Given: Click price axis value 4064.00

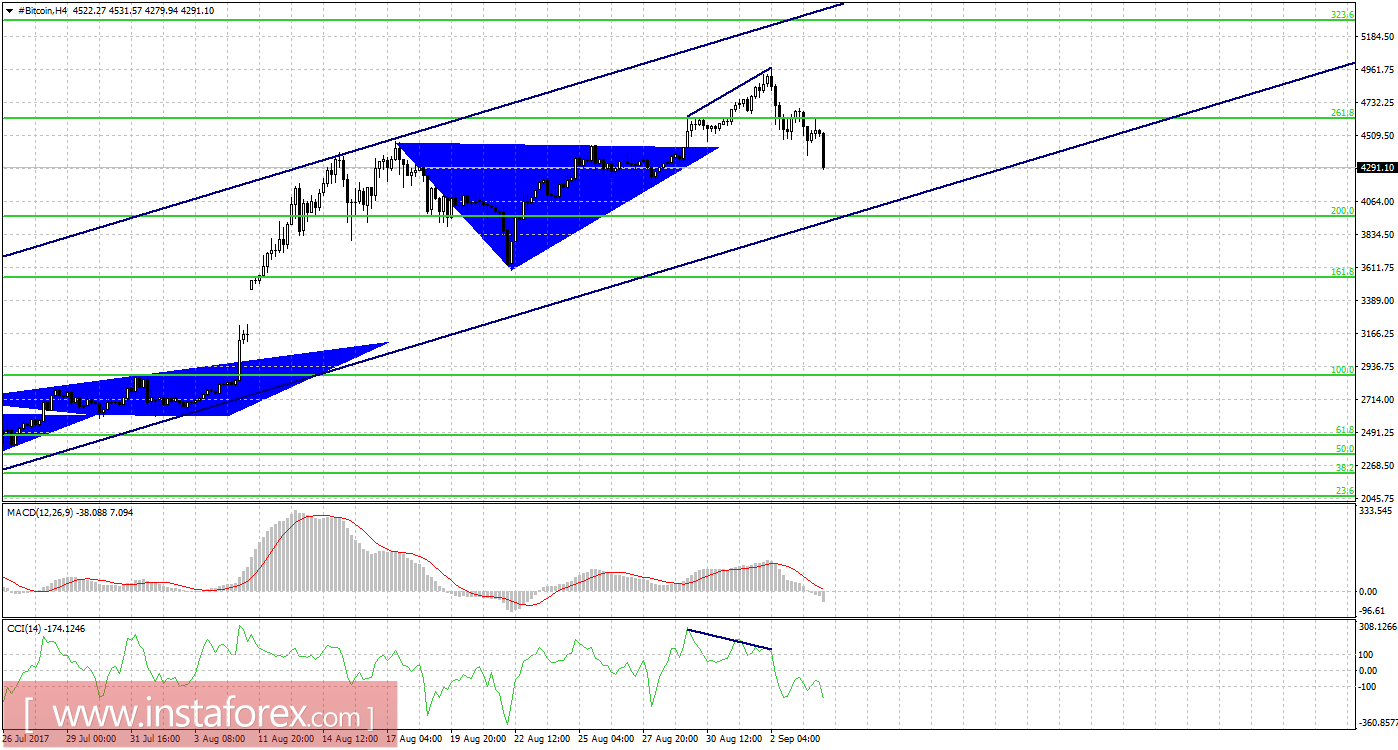Looking at the screenshot, I should tap(1377, 202).
